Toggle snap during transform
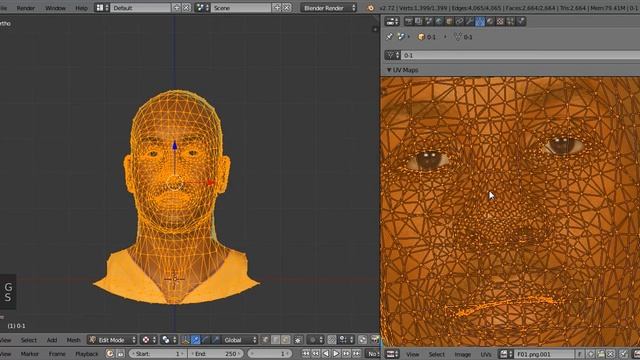The image size is (640, 360). point(332,340)
